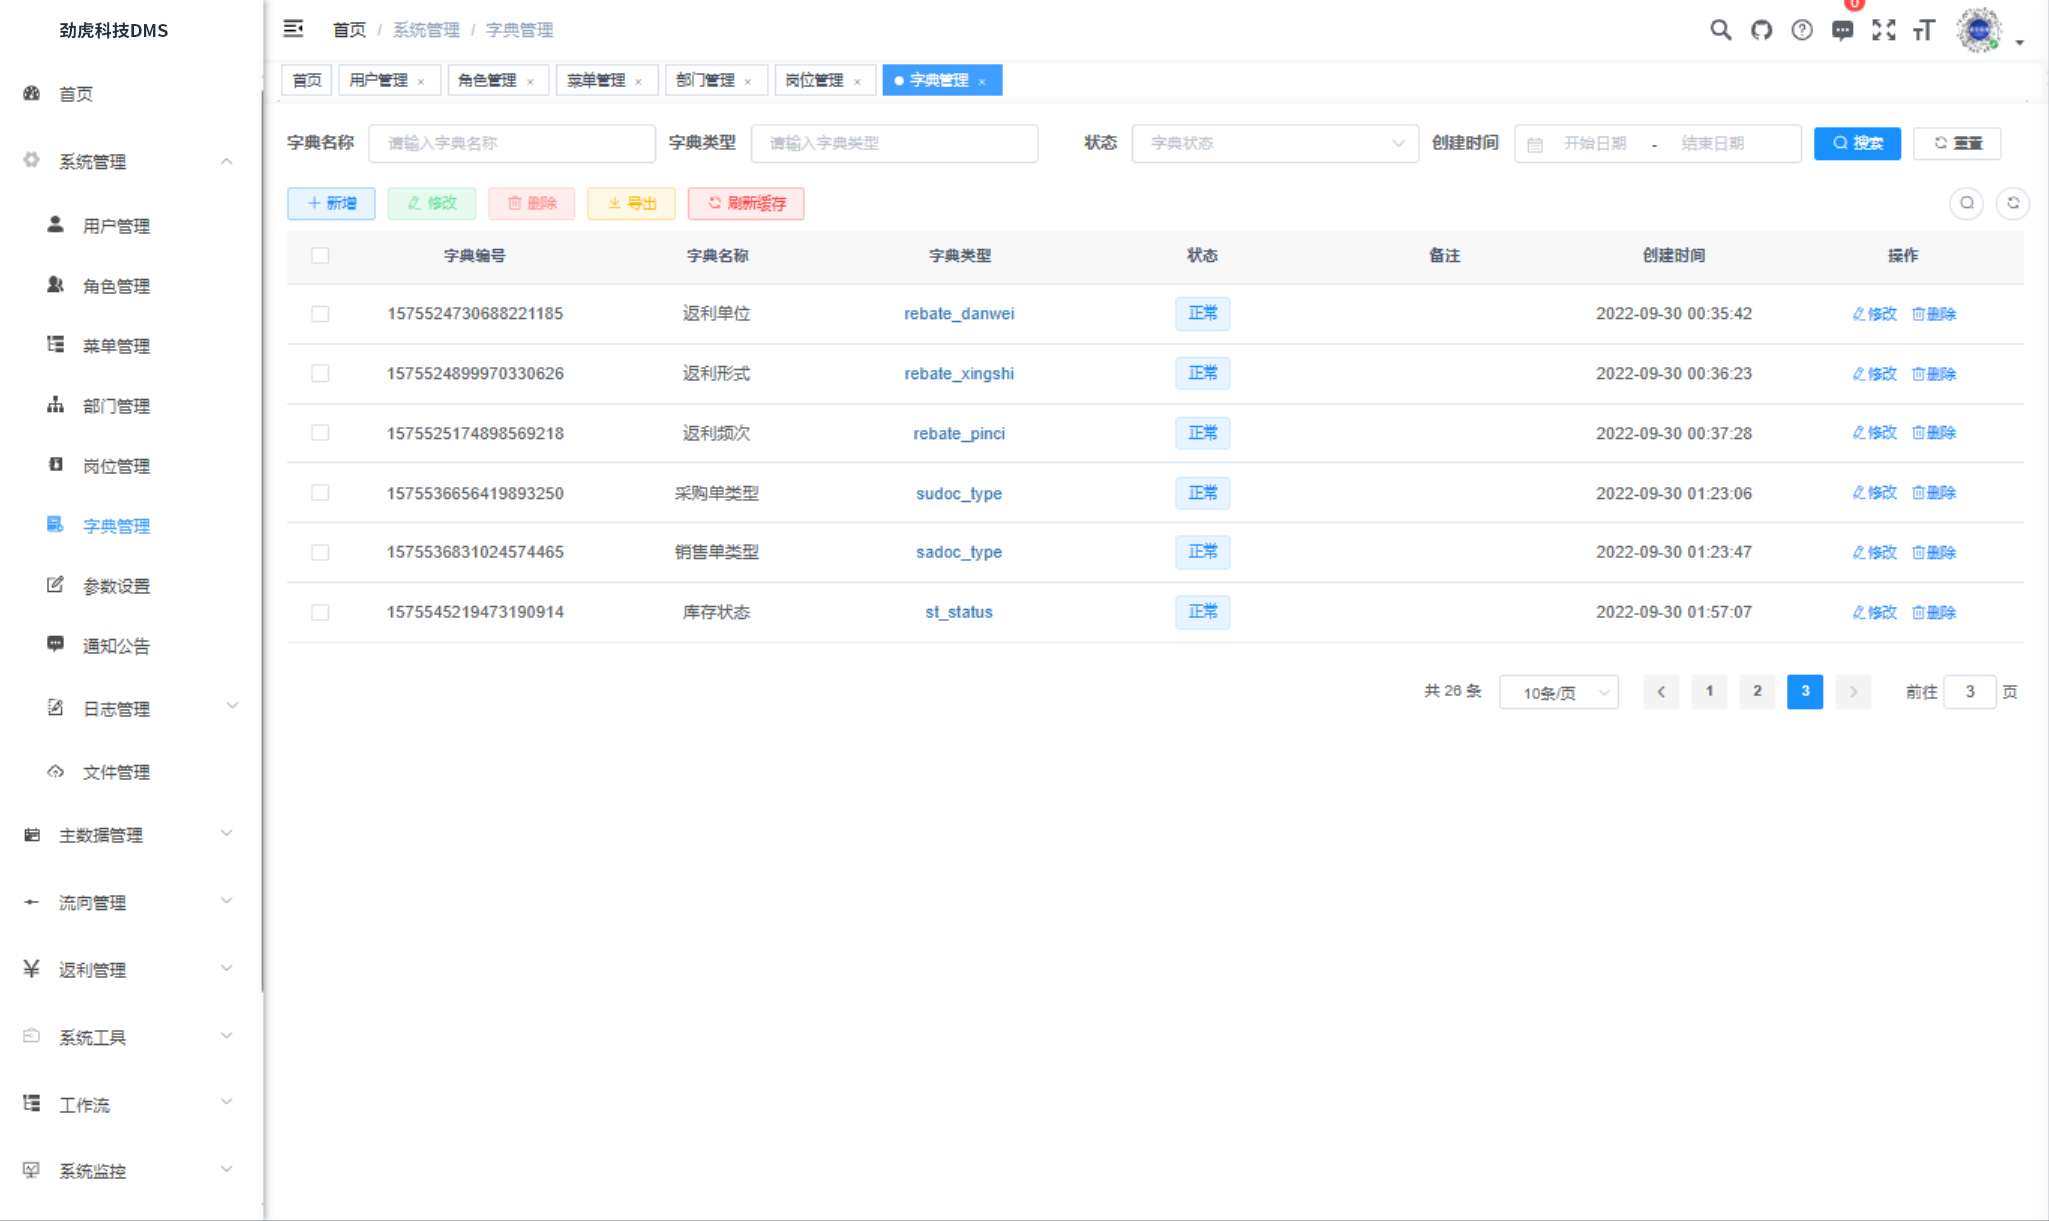Open the 10条/页 page size dropdown
The height and width of the screenshot is (1221, 2049).
tap(1558, 692)
